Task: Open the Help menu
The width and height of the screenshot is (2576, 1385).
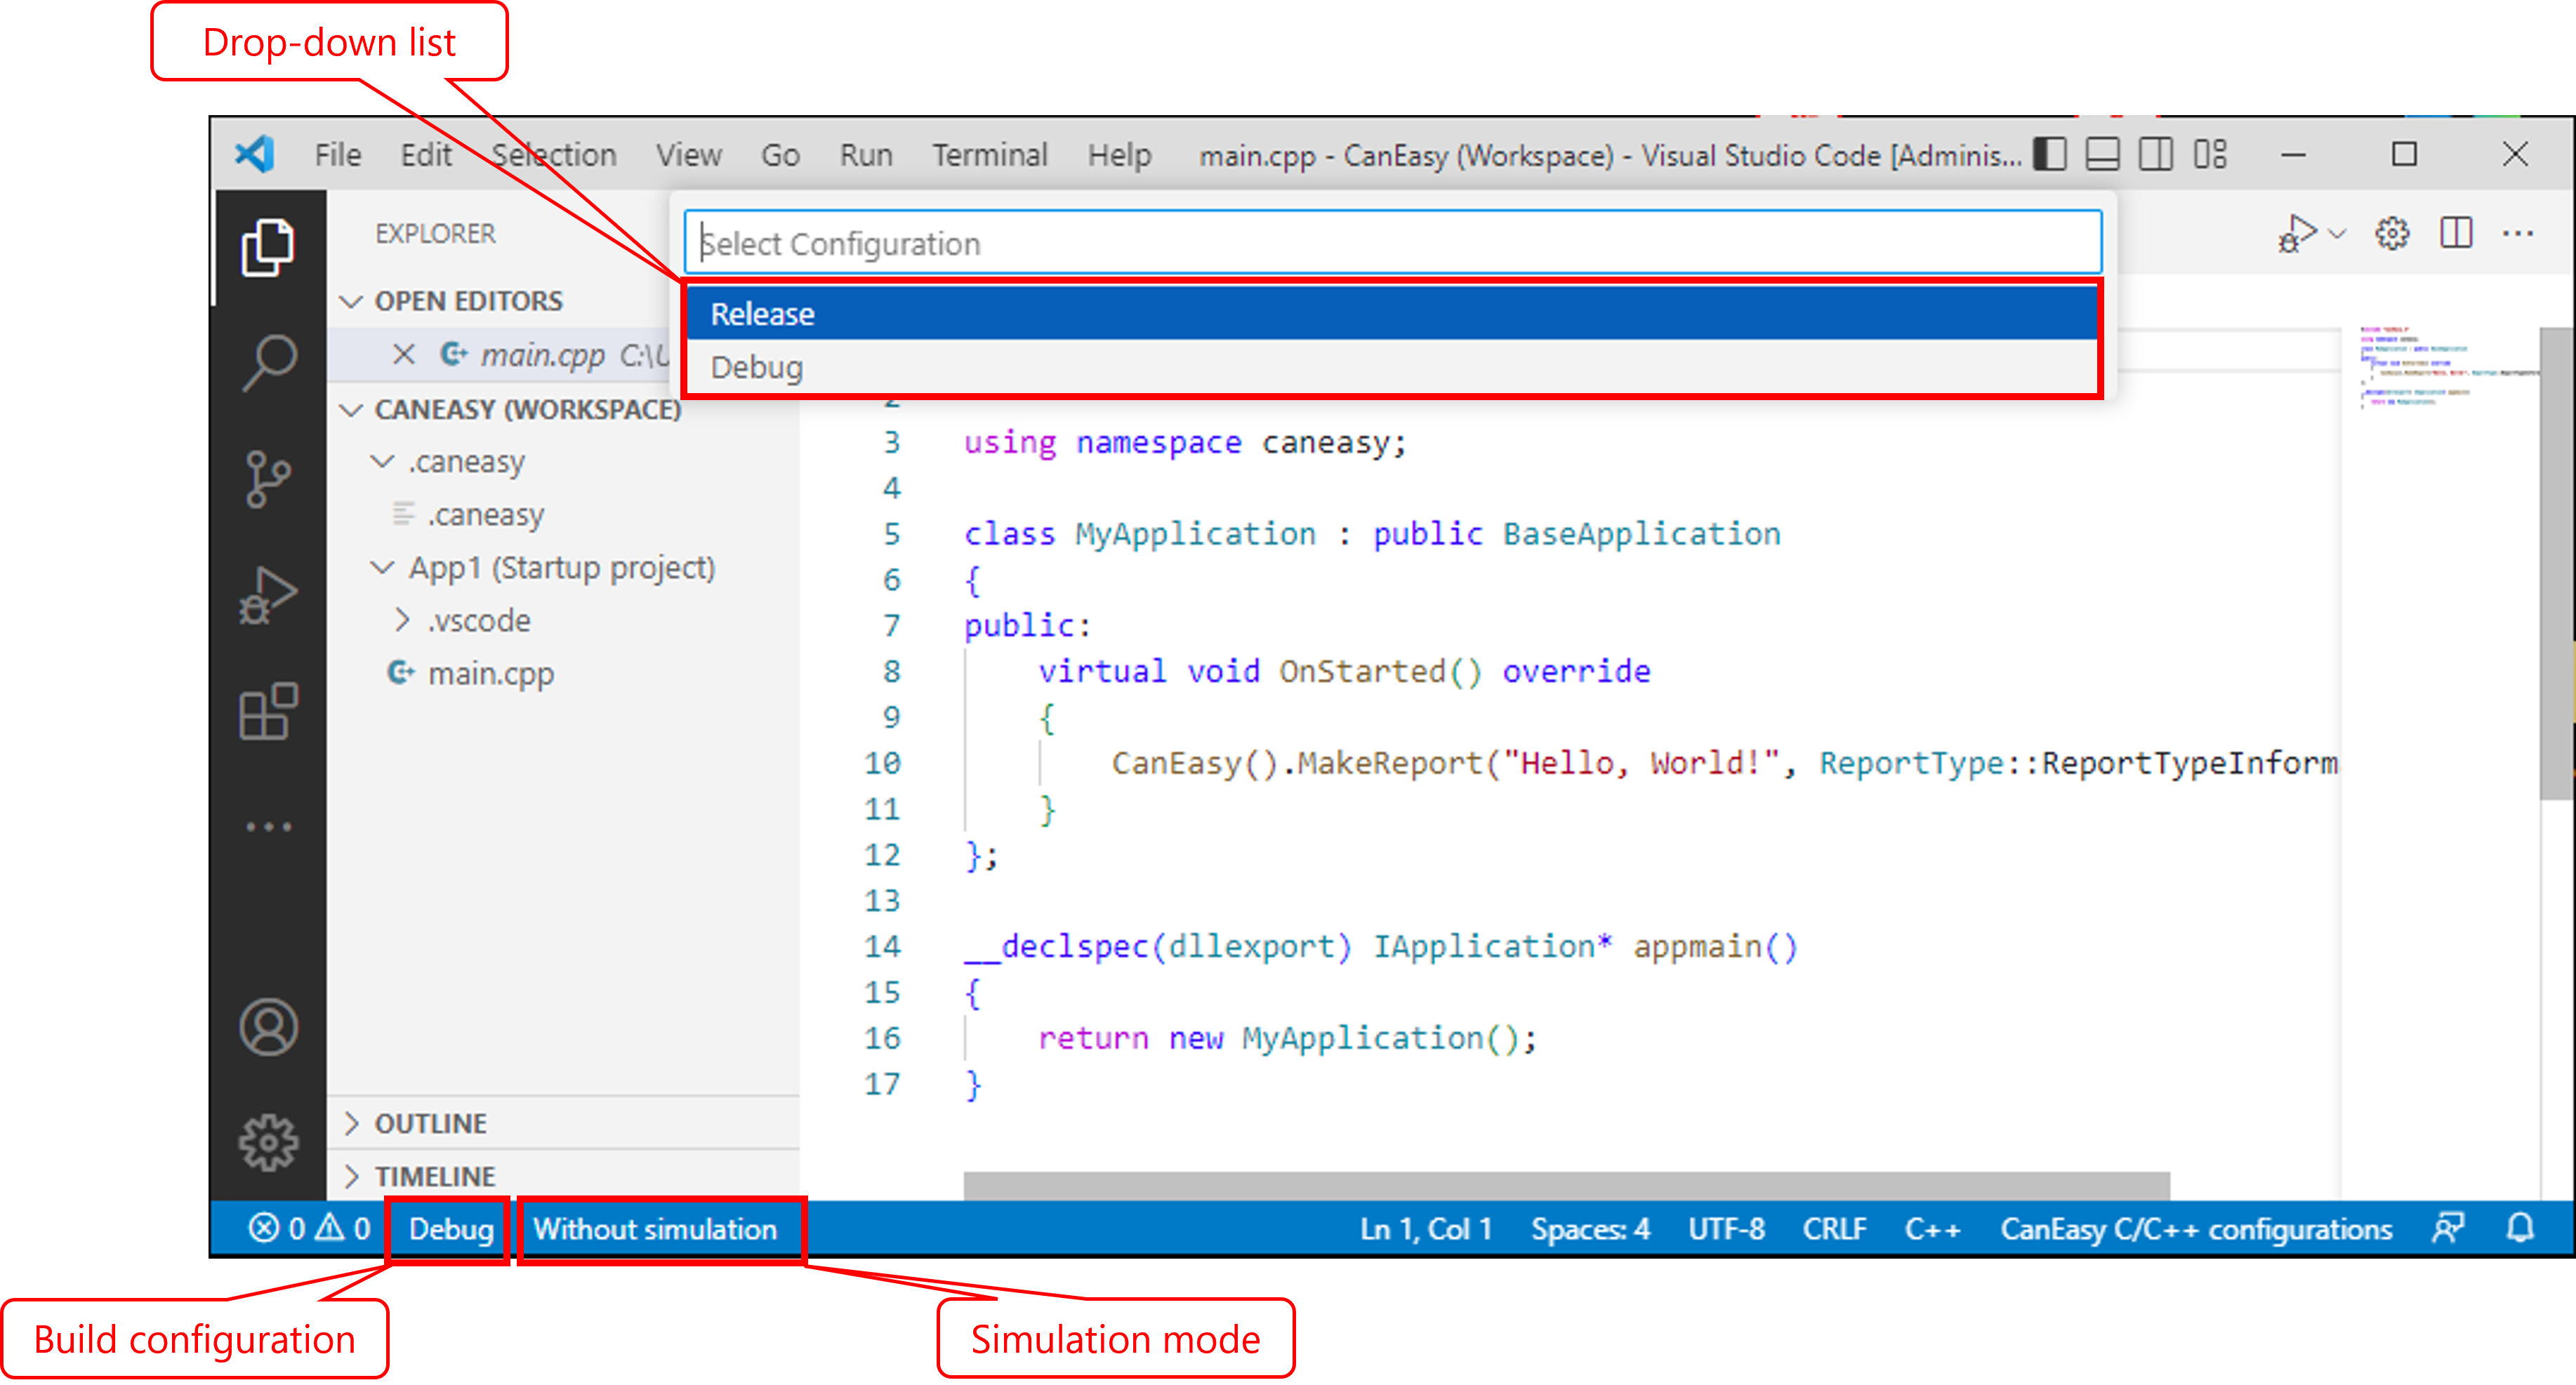Action: point(1119,155)
